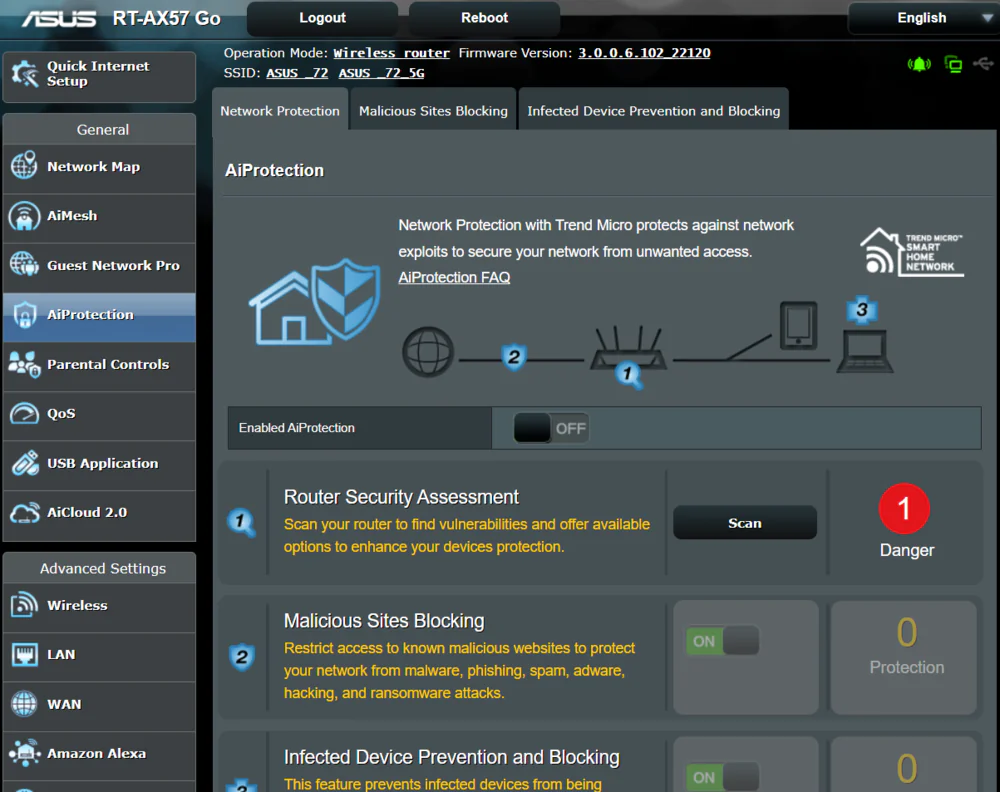This screenshot has width=1000, height=792.
Task: Click the Wireless signal icon in sidebar
Action: (24, 605)
